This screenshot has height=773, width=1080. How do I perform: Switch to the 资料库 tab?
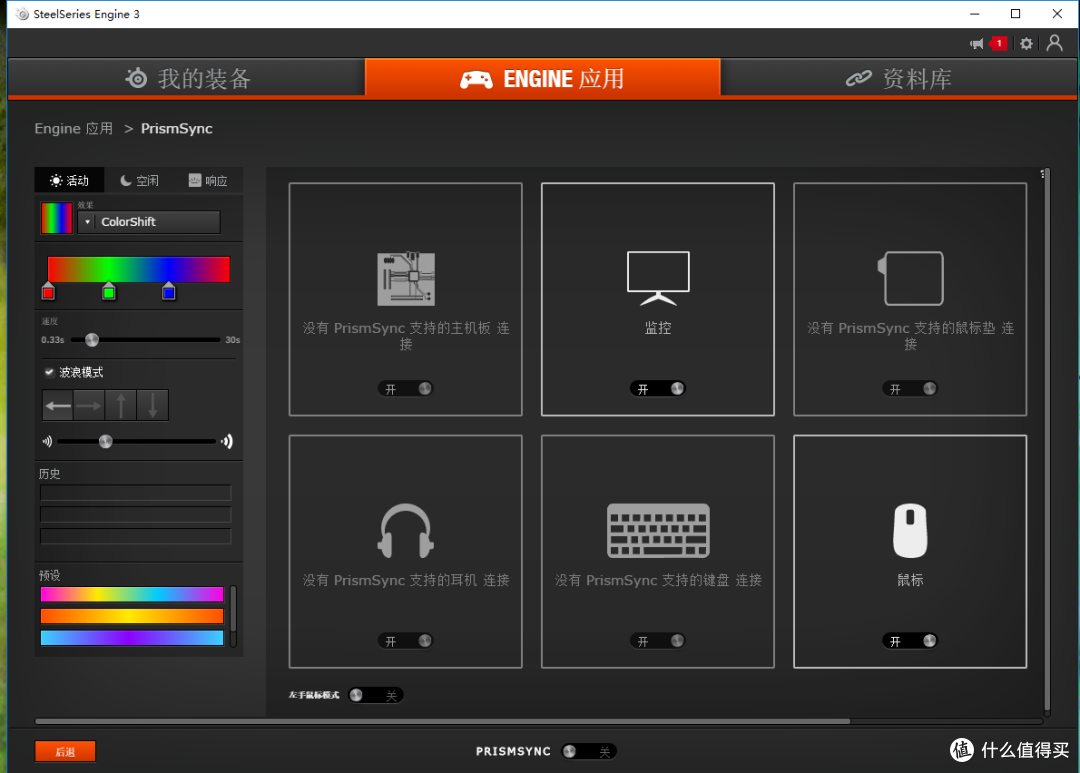pyautogui.click(x=899, y=79)
